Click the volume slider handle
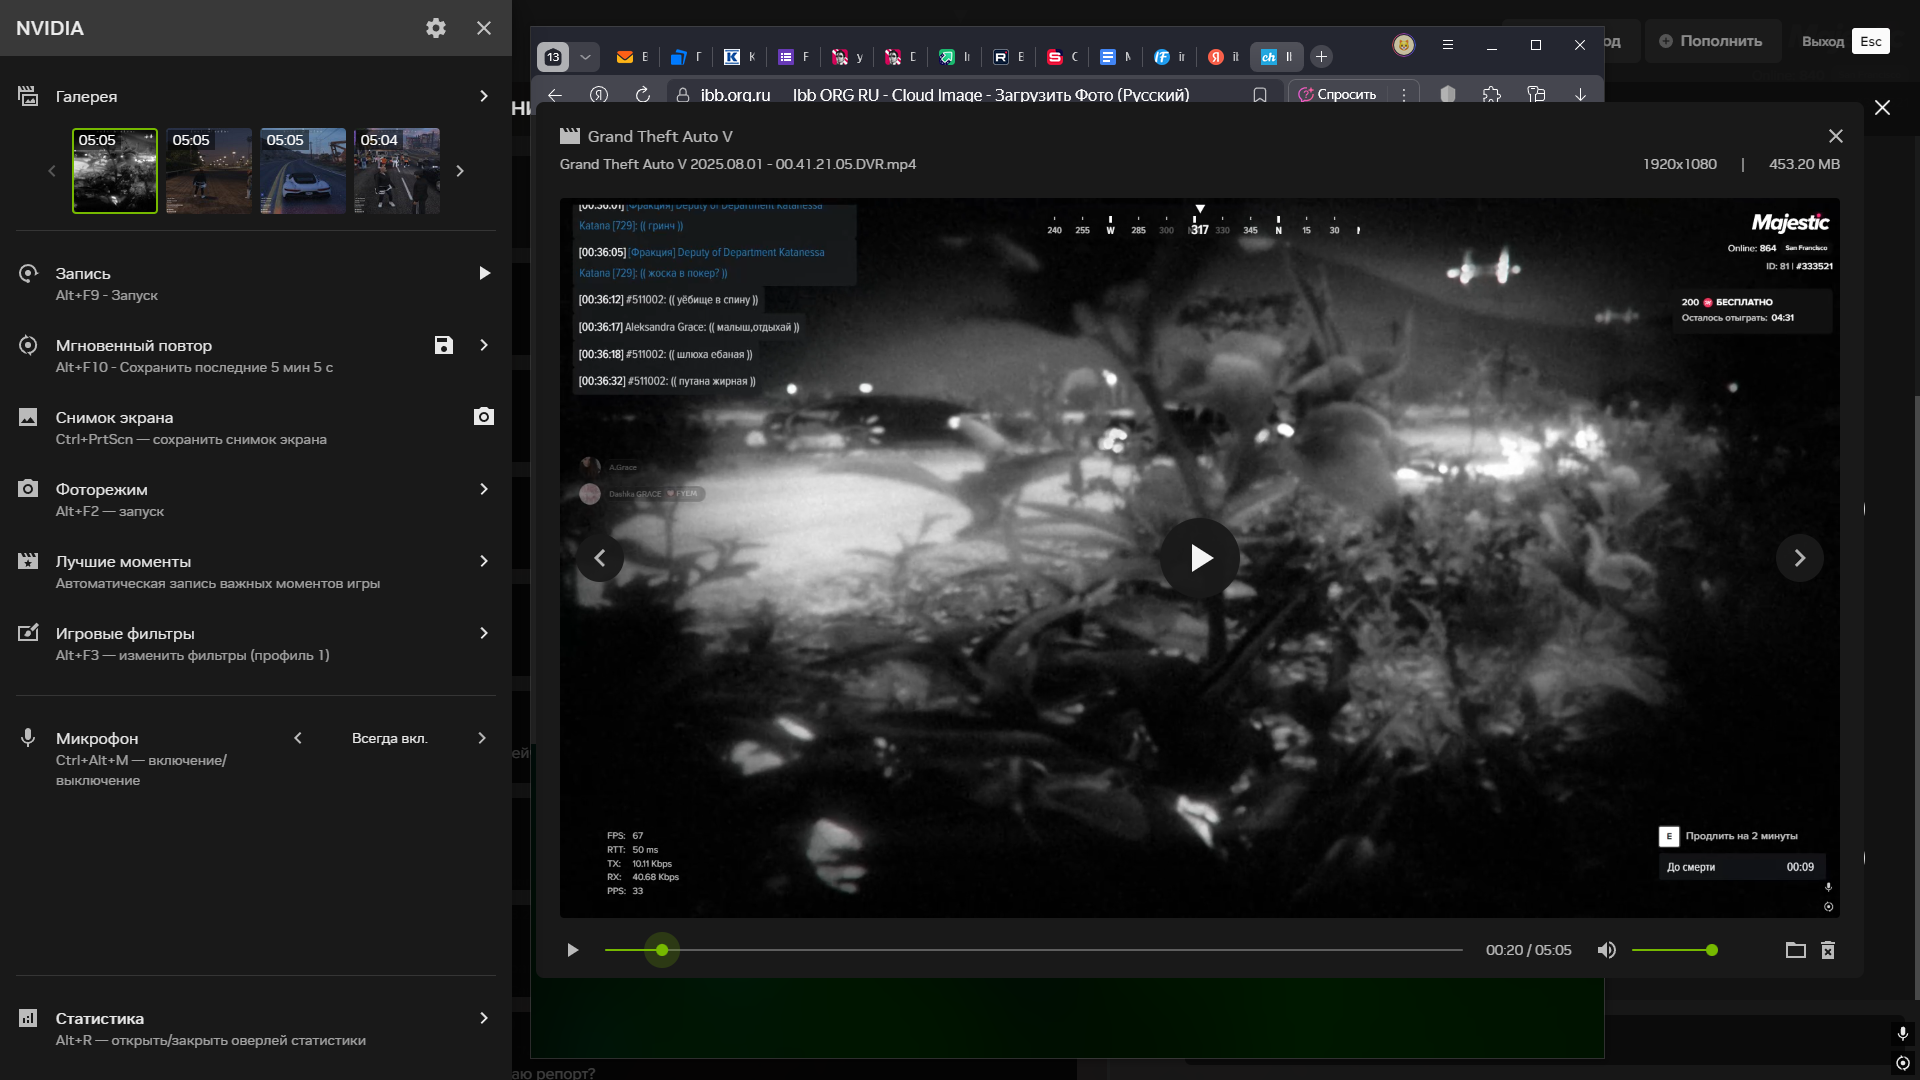Viewport: 1920px width, 1080px height. tap(1712, 950)
